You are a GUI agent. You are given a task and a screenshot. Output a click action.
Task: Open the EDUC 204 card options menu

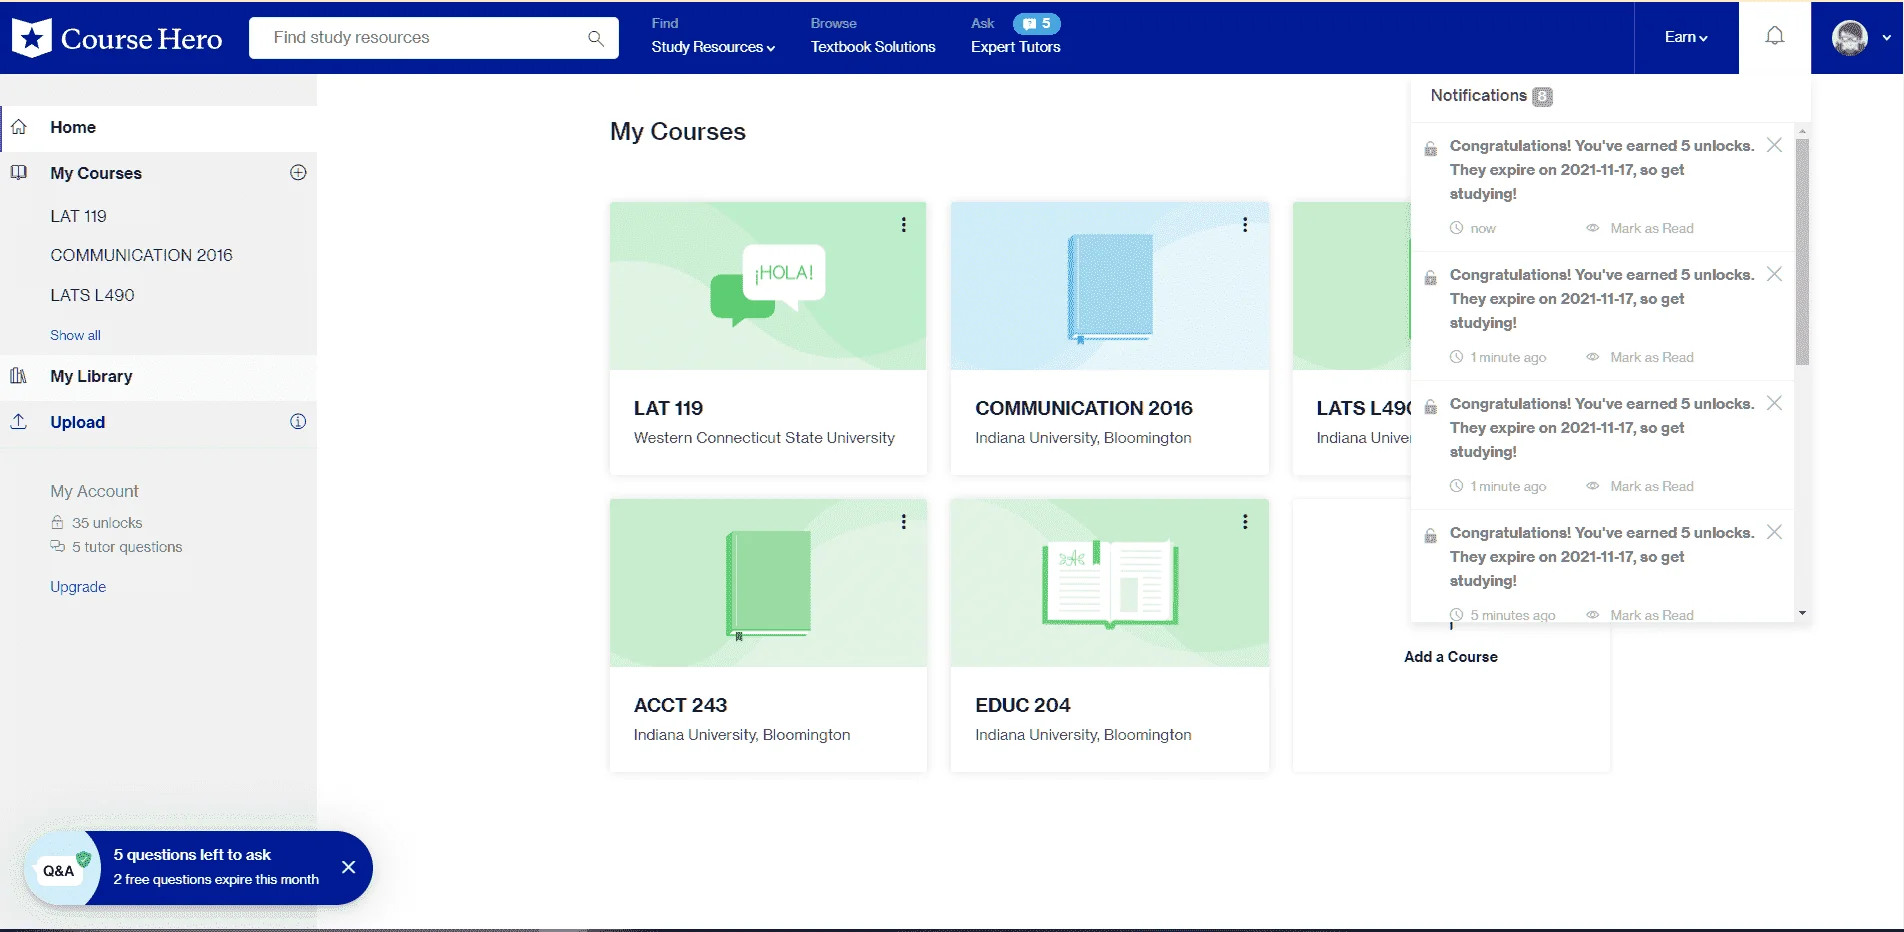point(1245,522)
